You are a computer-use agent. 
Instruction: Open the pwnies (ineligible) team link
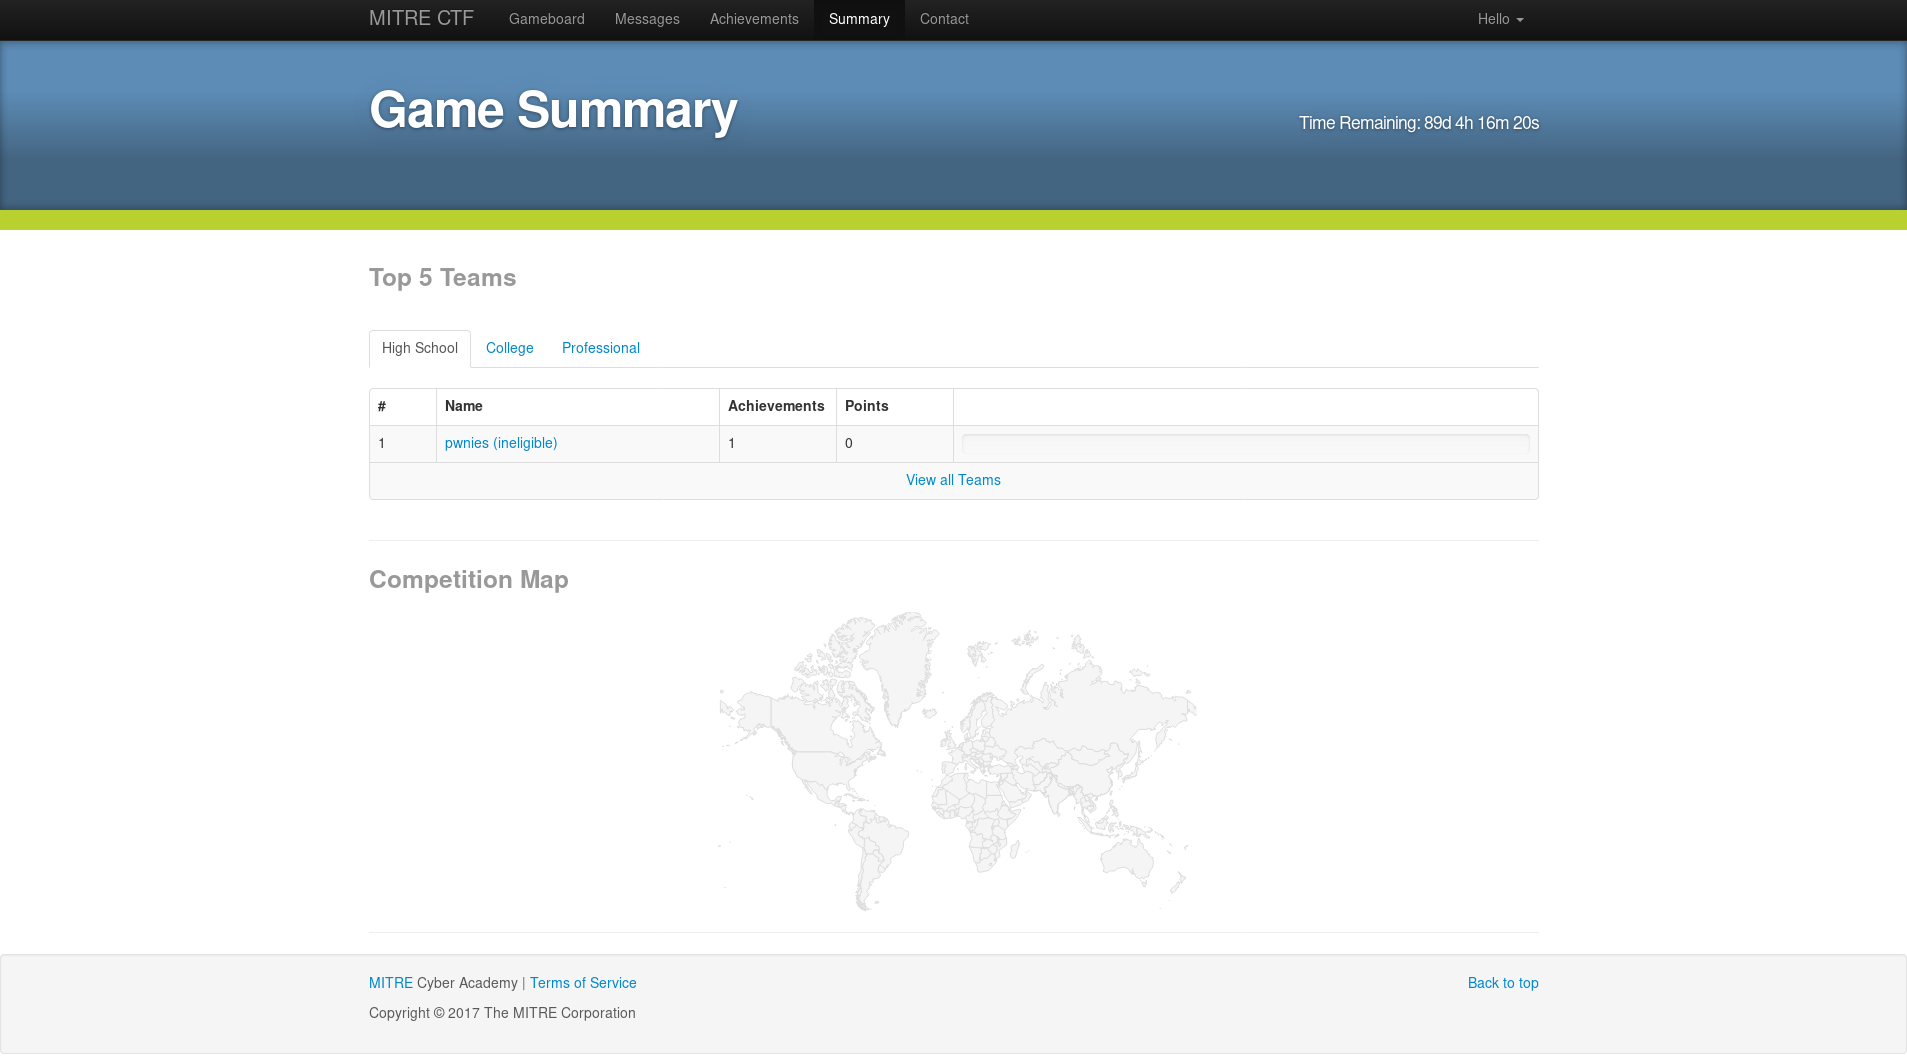[501, 443]
